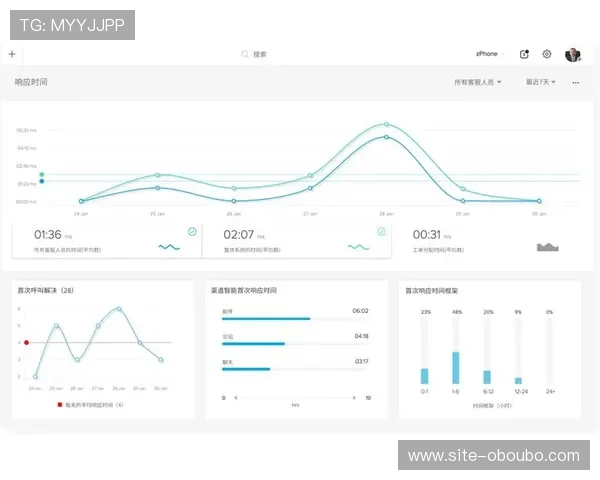Open the share/export icon in header
Screen dimensions: 600x480
[x=525, y=54]
